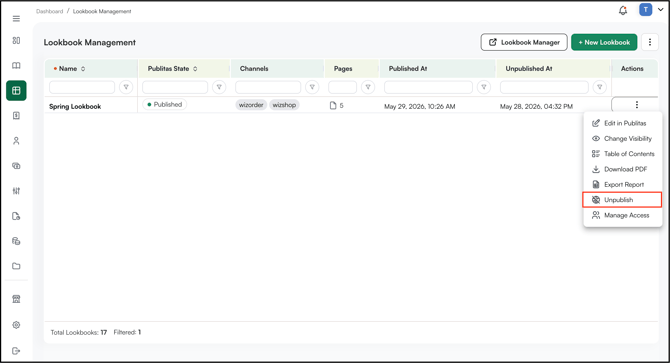Click the blue T user avatar
Image resolution: width=670 pixels, height=363 pixels.
(645, 9)
